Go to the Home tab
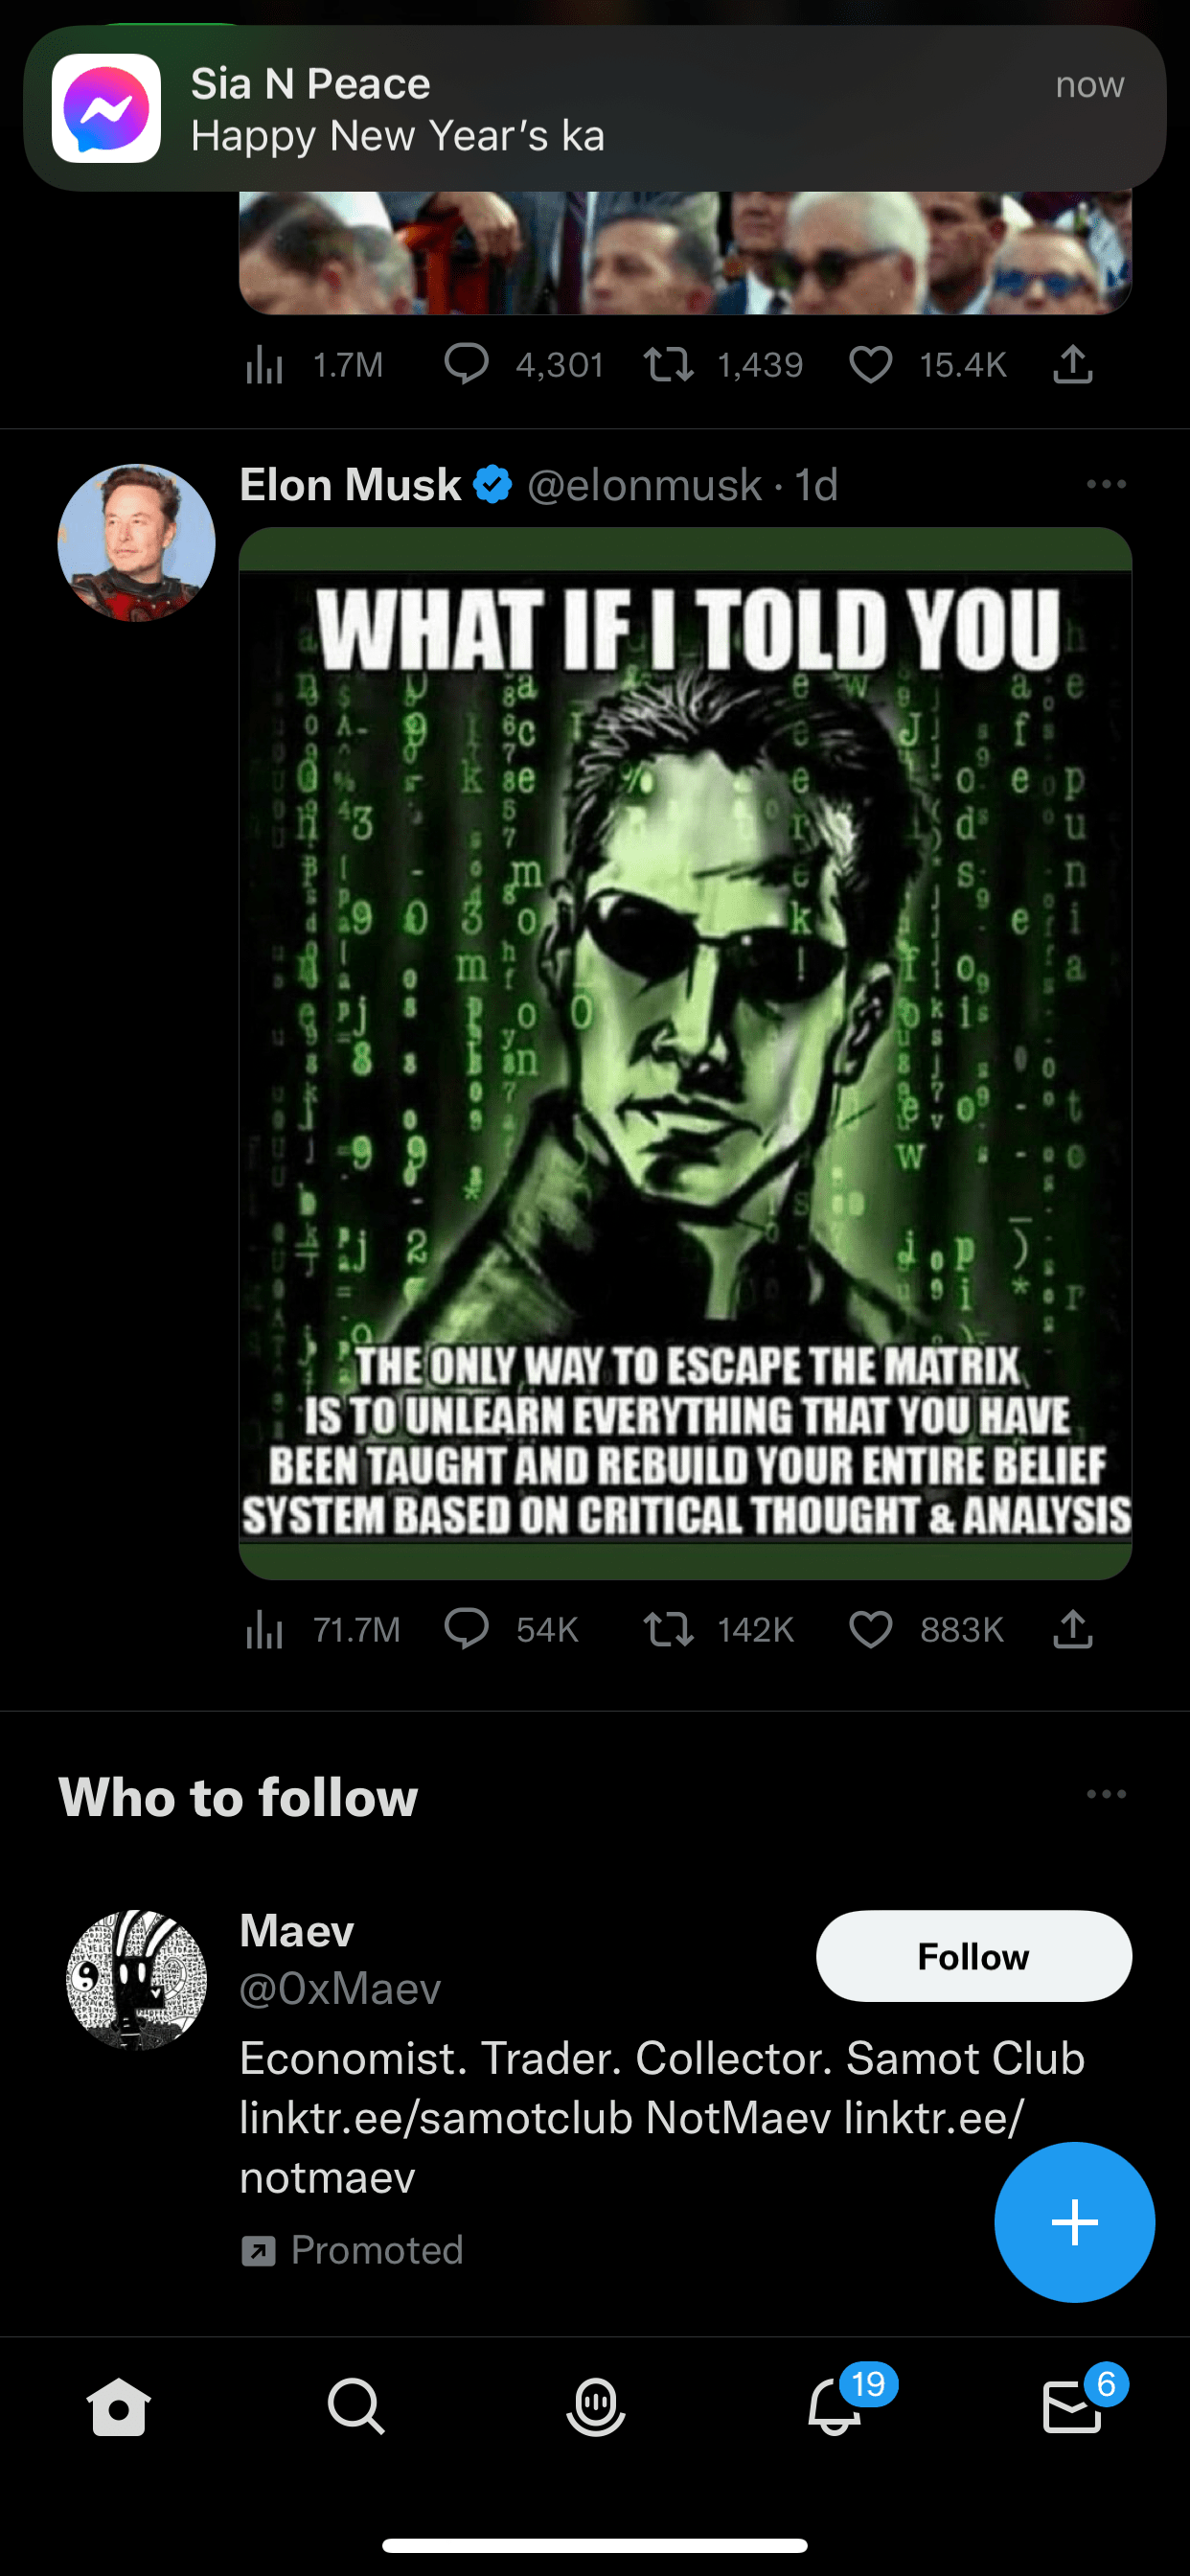Image resolution: width=1190 pixels, height=2576 pixels. coord(119,2406)
